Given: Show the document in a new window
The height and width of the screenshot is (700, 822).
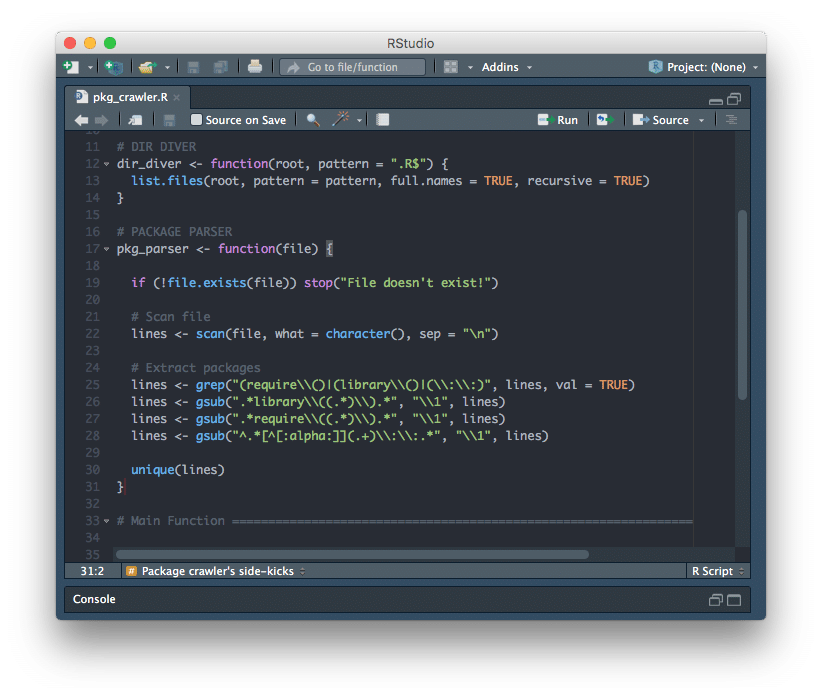Looking at the screenshot, I should point(135,120).
